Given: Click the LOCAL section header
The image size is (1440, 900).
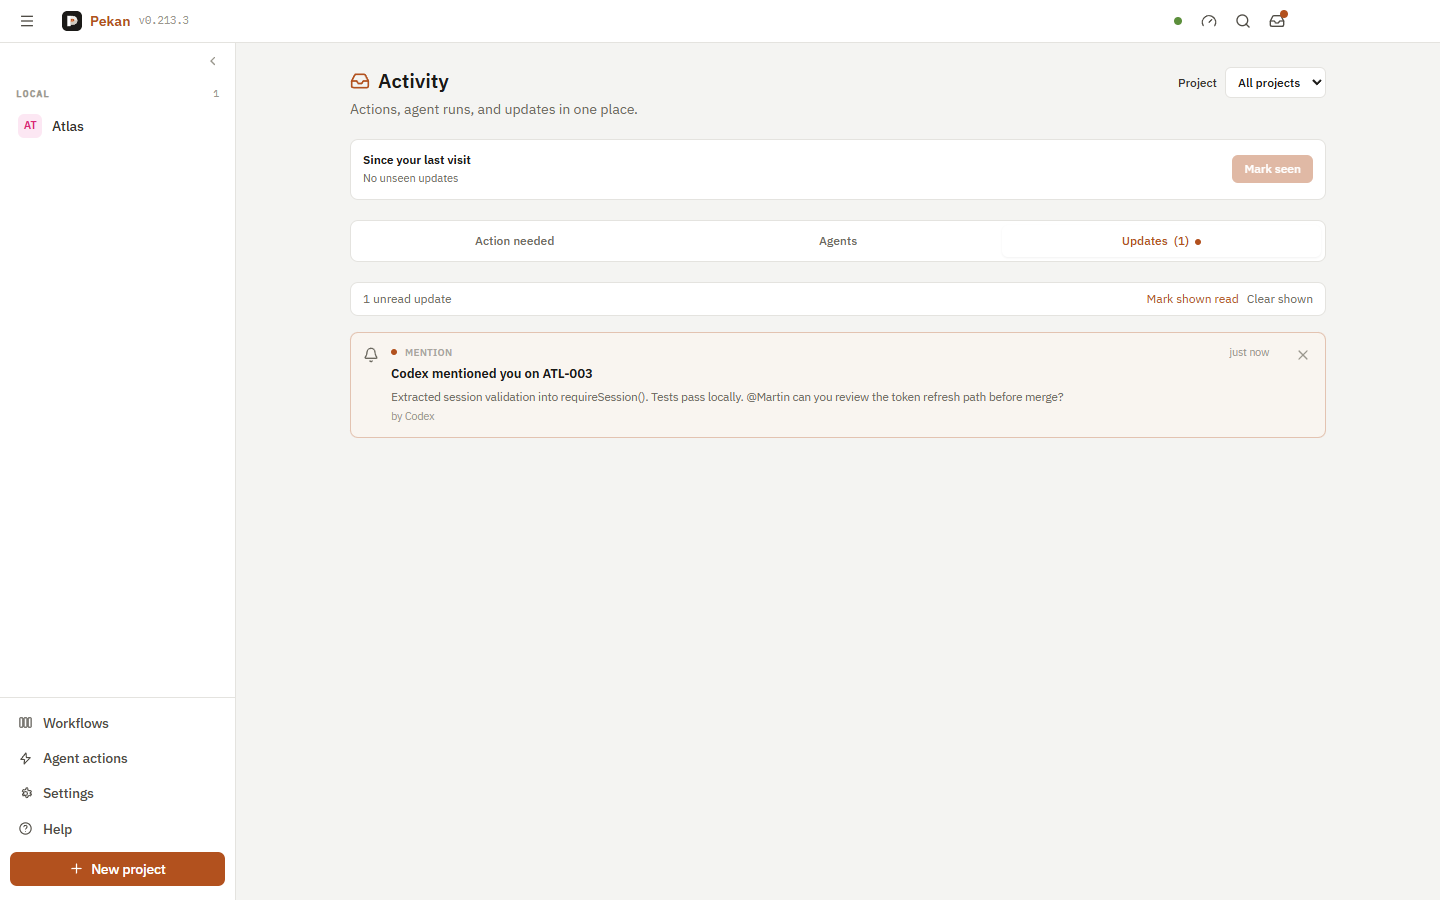Looking at the screenshot, I should (x=33, y=94).
